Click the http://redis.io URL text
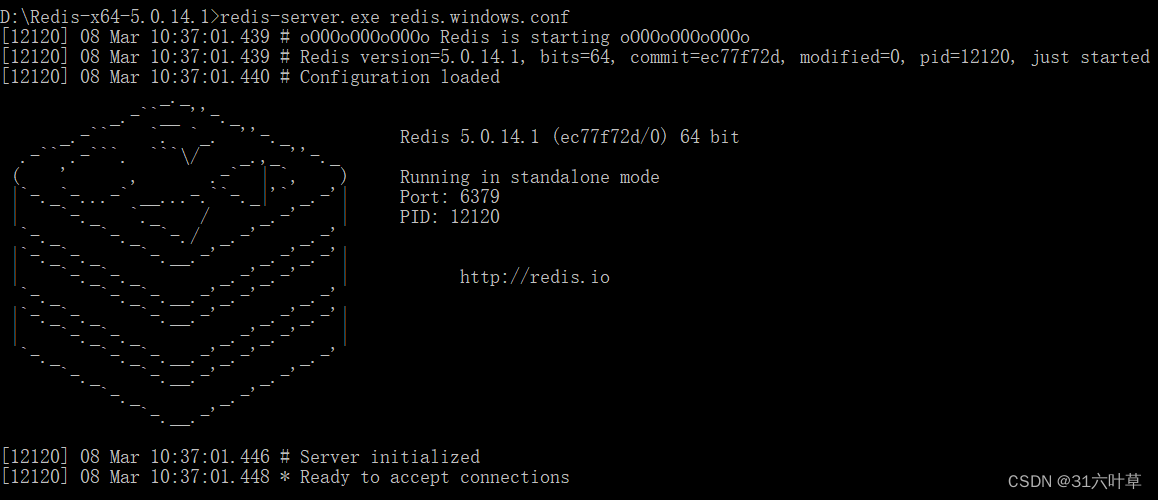Screen dimensions: 1158x500 (534, 277)
